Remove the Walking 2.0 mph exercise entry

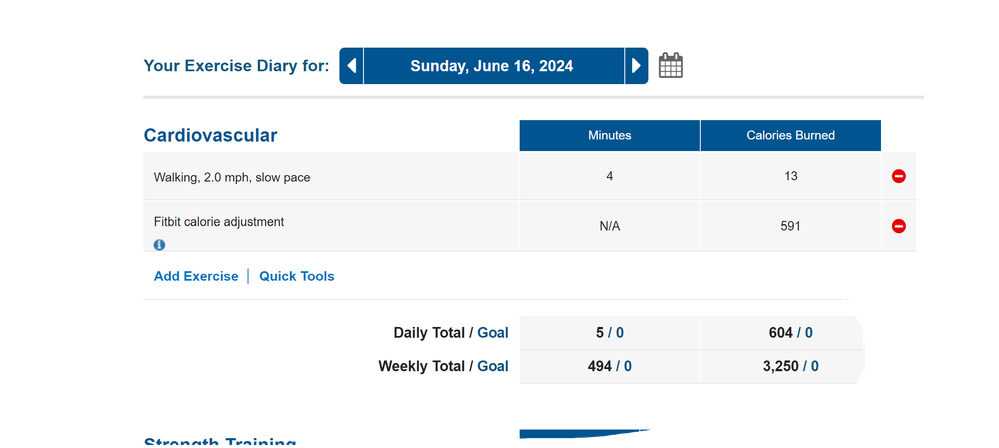coord(898,176)
